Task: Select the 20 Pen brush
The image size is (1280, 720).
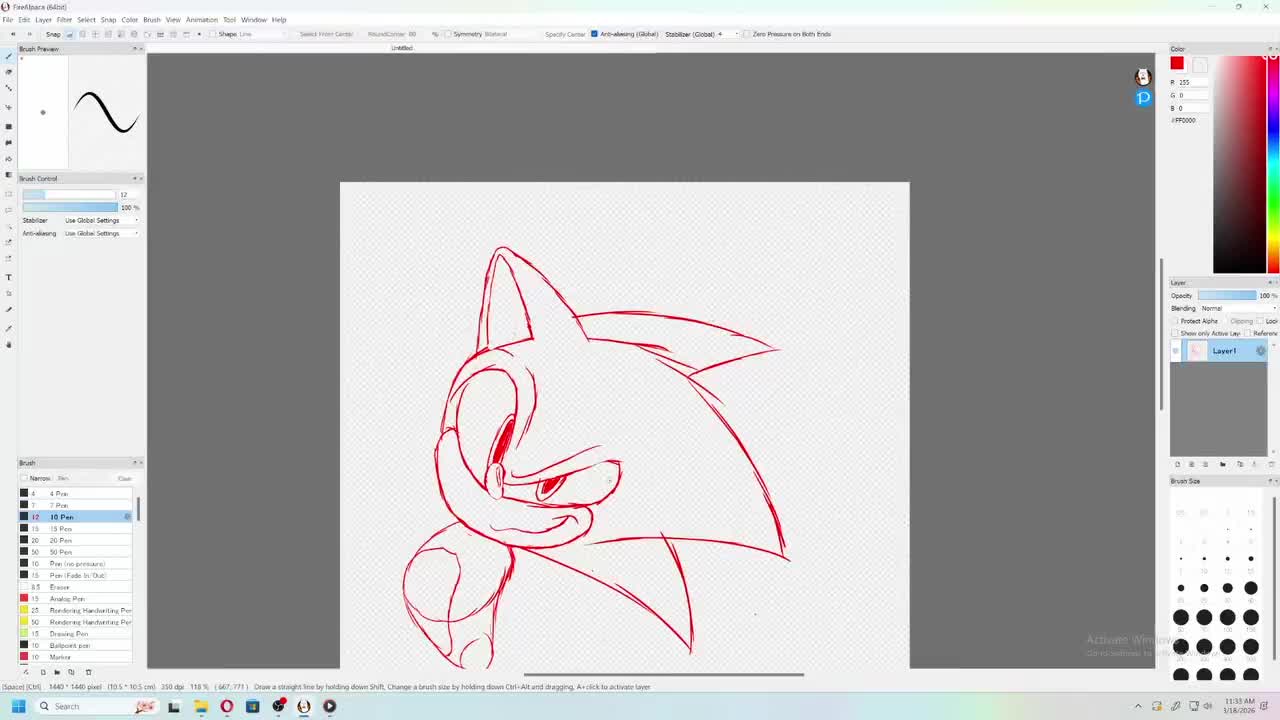Action: coord(61,540)
